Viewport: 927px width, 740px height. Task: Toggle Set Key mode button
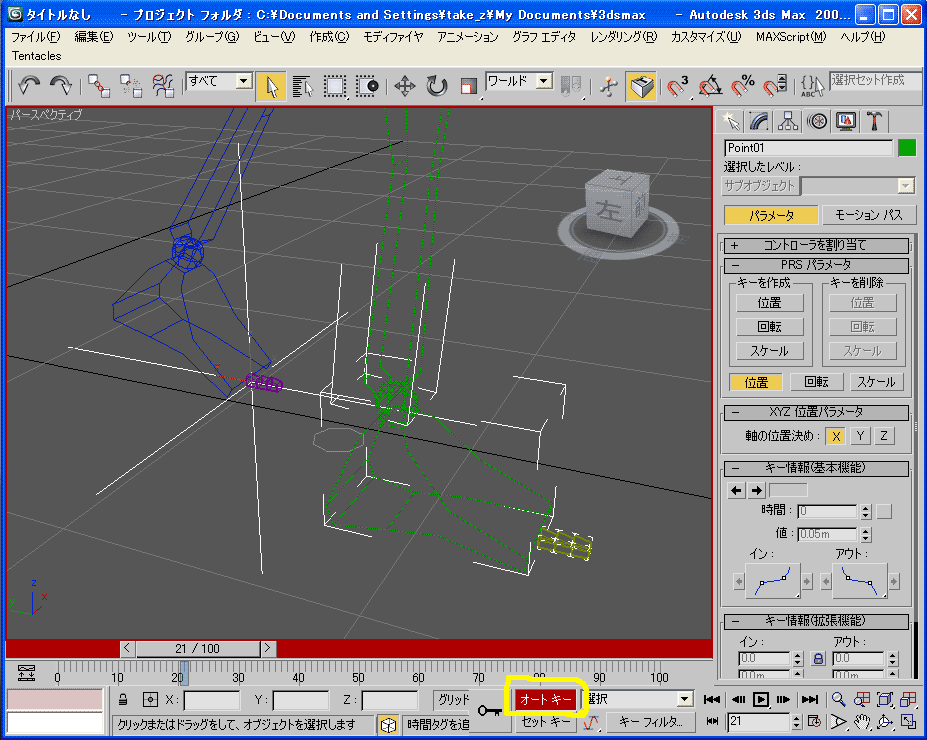(546, 722)
